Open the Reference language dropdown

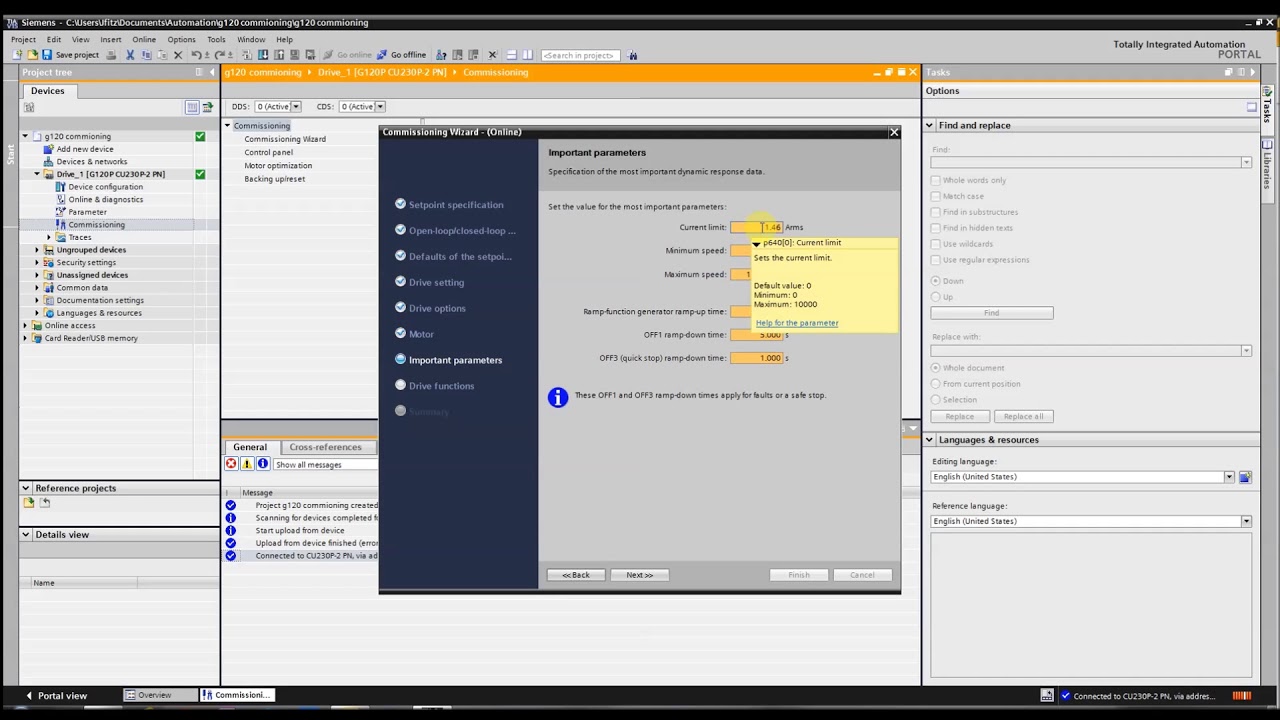click(1246, 521)
